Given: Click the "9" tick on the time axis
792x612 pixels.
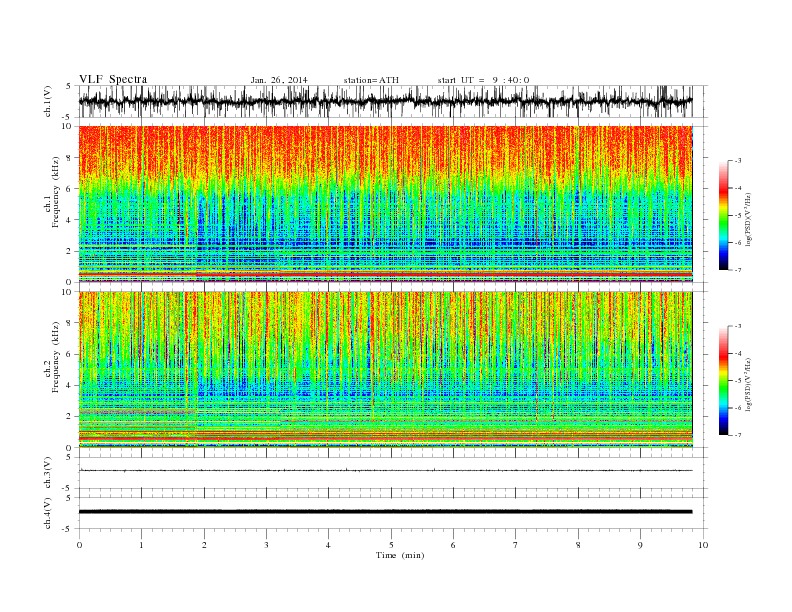Looking at the screenshot, I should tap(640, 545).
